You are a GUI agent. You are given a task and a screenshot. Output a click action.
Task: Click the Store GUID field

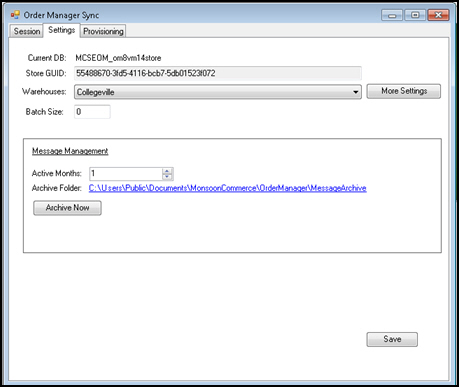[x=218, y=73]
